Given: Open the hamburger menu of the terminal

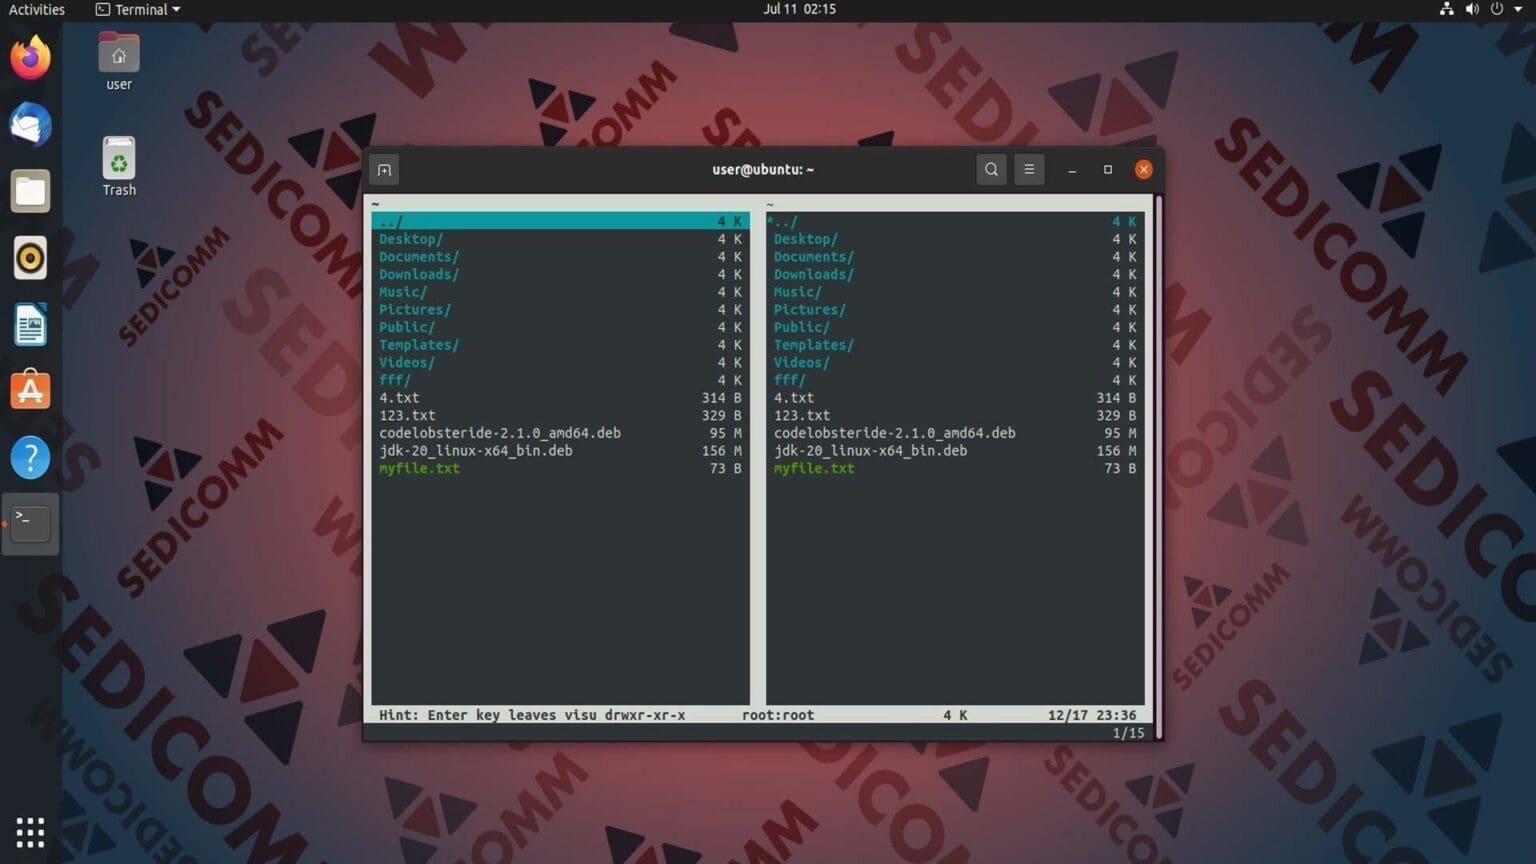Looking at the screenshot, I should (1029, 169).
